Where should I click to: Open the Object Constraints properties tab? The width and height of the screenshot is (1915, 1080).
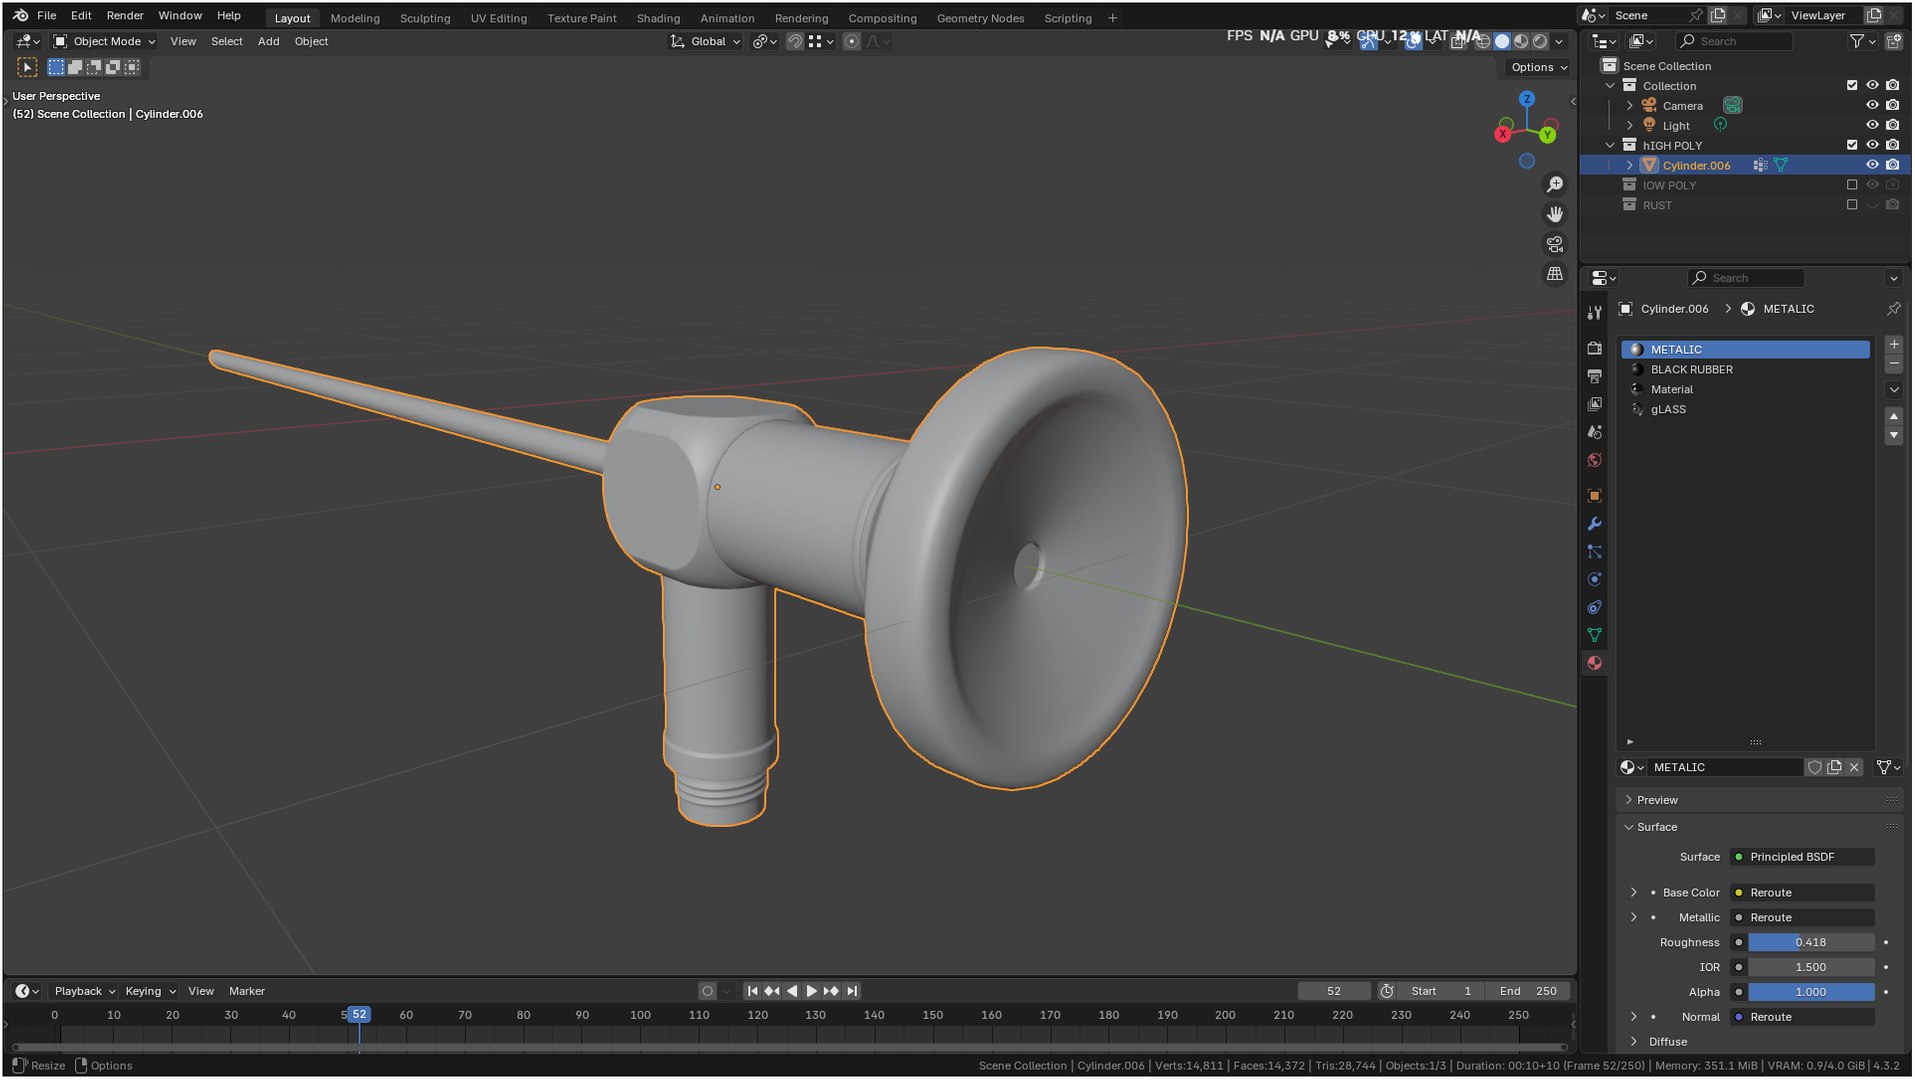click(1595, 607)
